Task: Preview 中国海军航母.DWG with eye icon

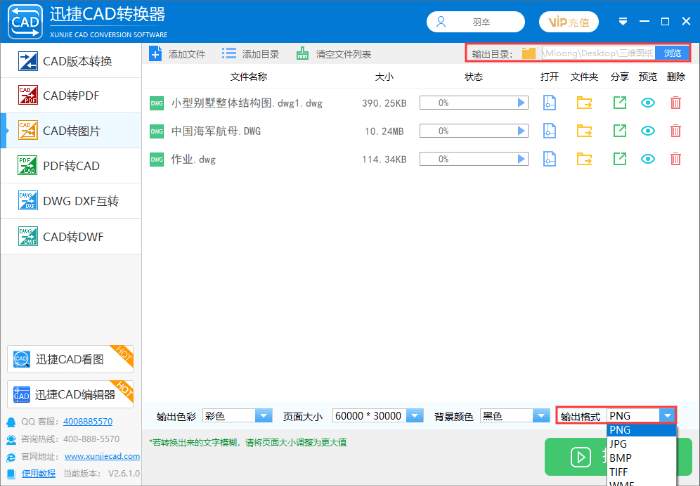Action: (x=648, y=131)
